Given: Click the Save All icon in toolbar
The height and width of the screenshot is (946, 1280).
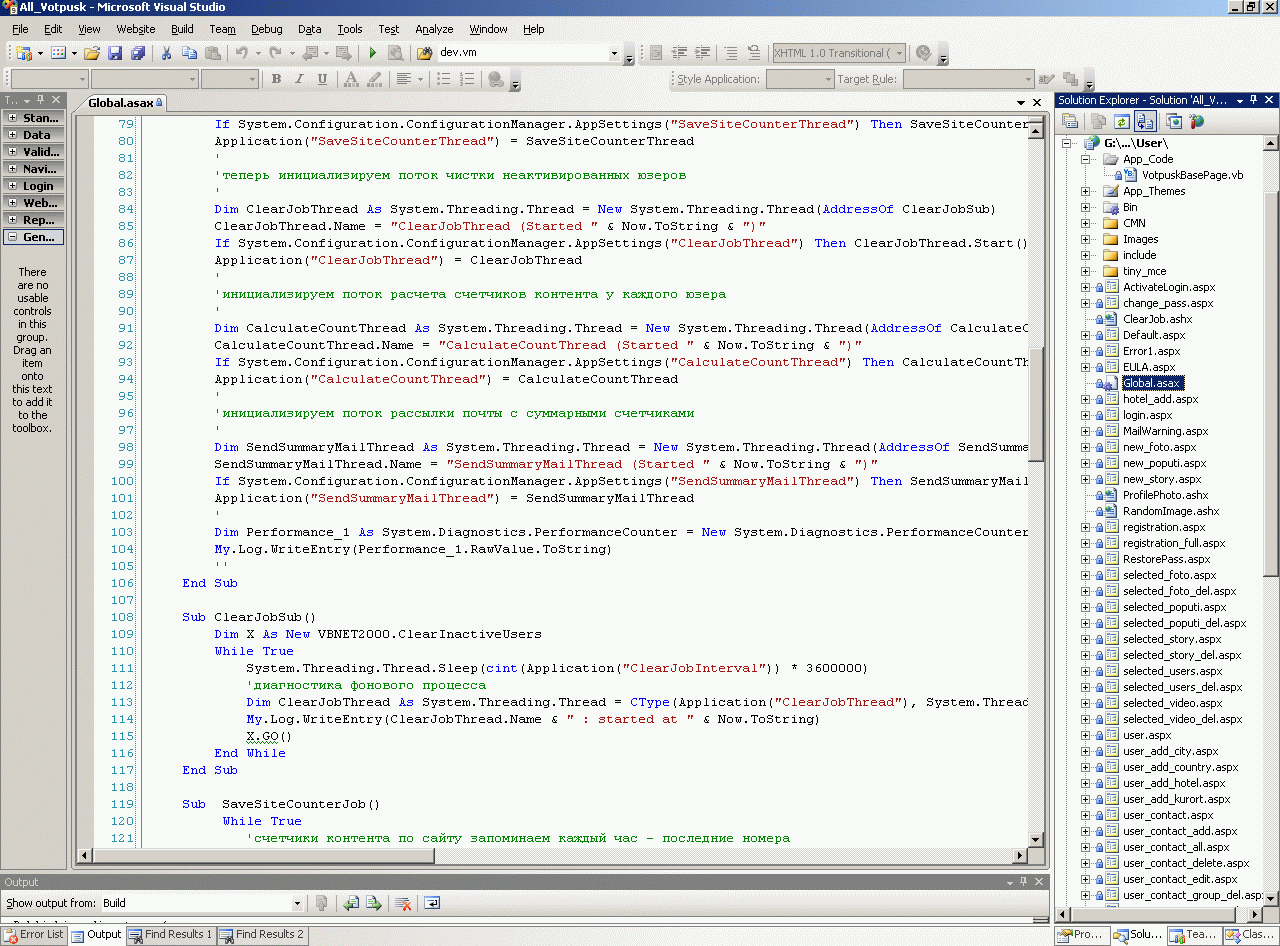Looking at the screenshot, I should (137, 53).
